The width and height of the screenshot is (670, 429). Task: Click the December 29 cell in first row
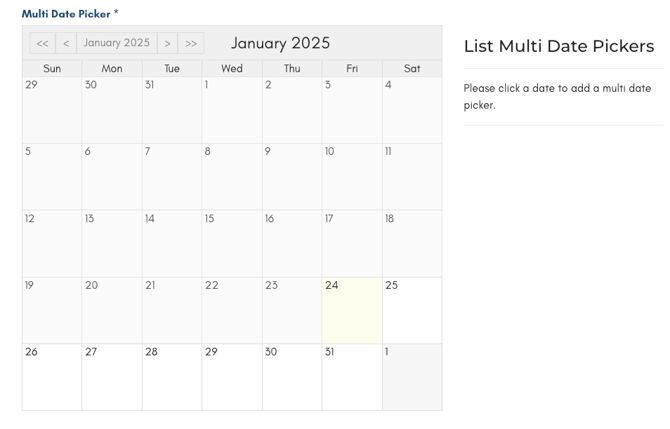(52, 110)
